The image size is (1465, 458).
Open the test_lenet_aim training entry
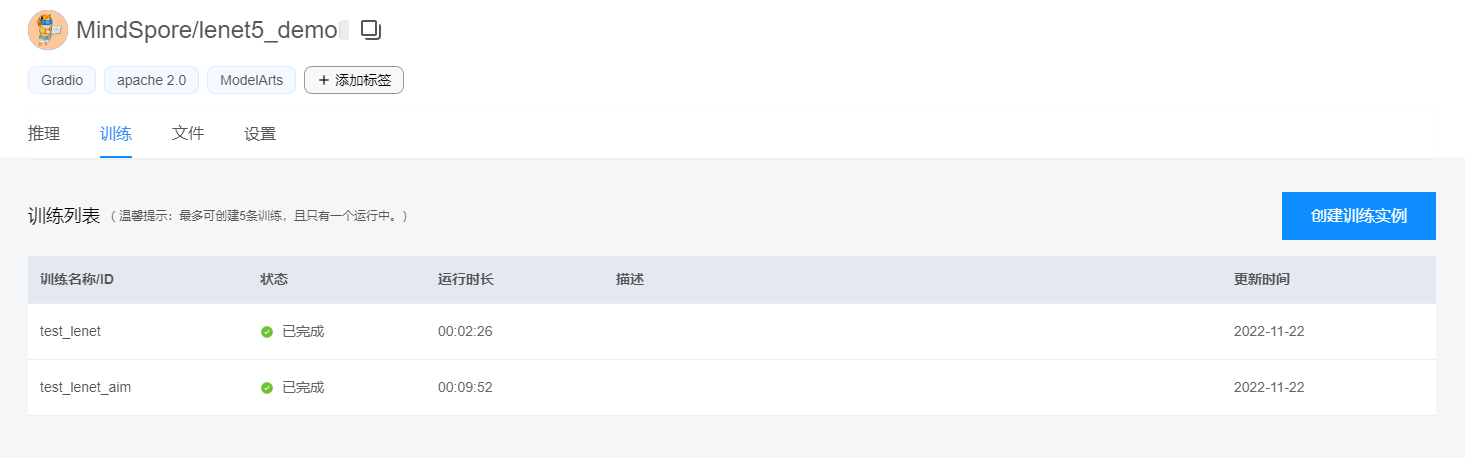click(x=85, y=388)
